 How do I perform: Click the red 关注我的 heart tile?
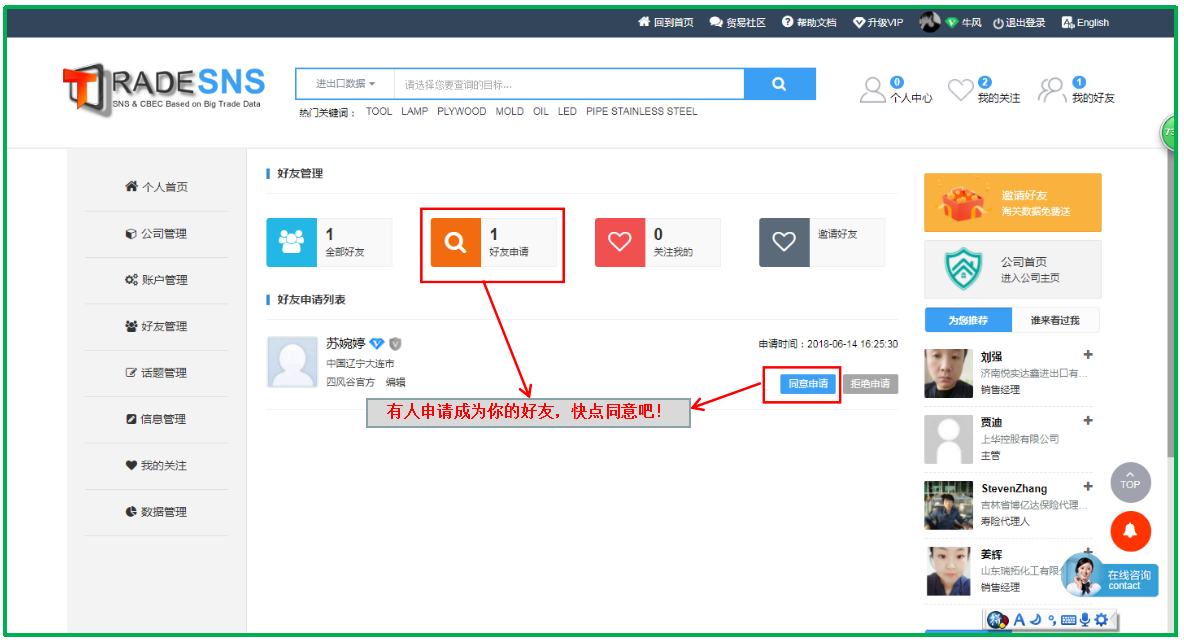click(x=620, y=242)
